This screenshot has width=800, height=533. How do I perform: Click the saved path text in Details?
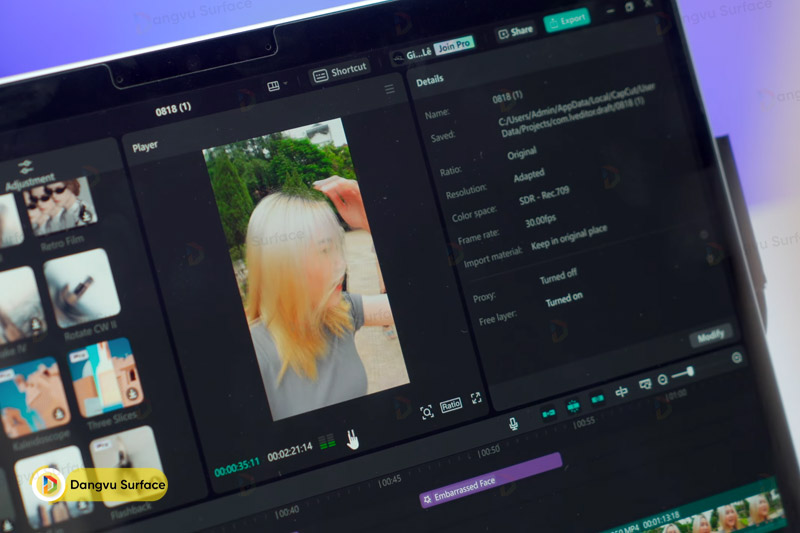pos(575,110)
